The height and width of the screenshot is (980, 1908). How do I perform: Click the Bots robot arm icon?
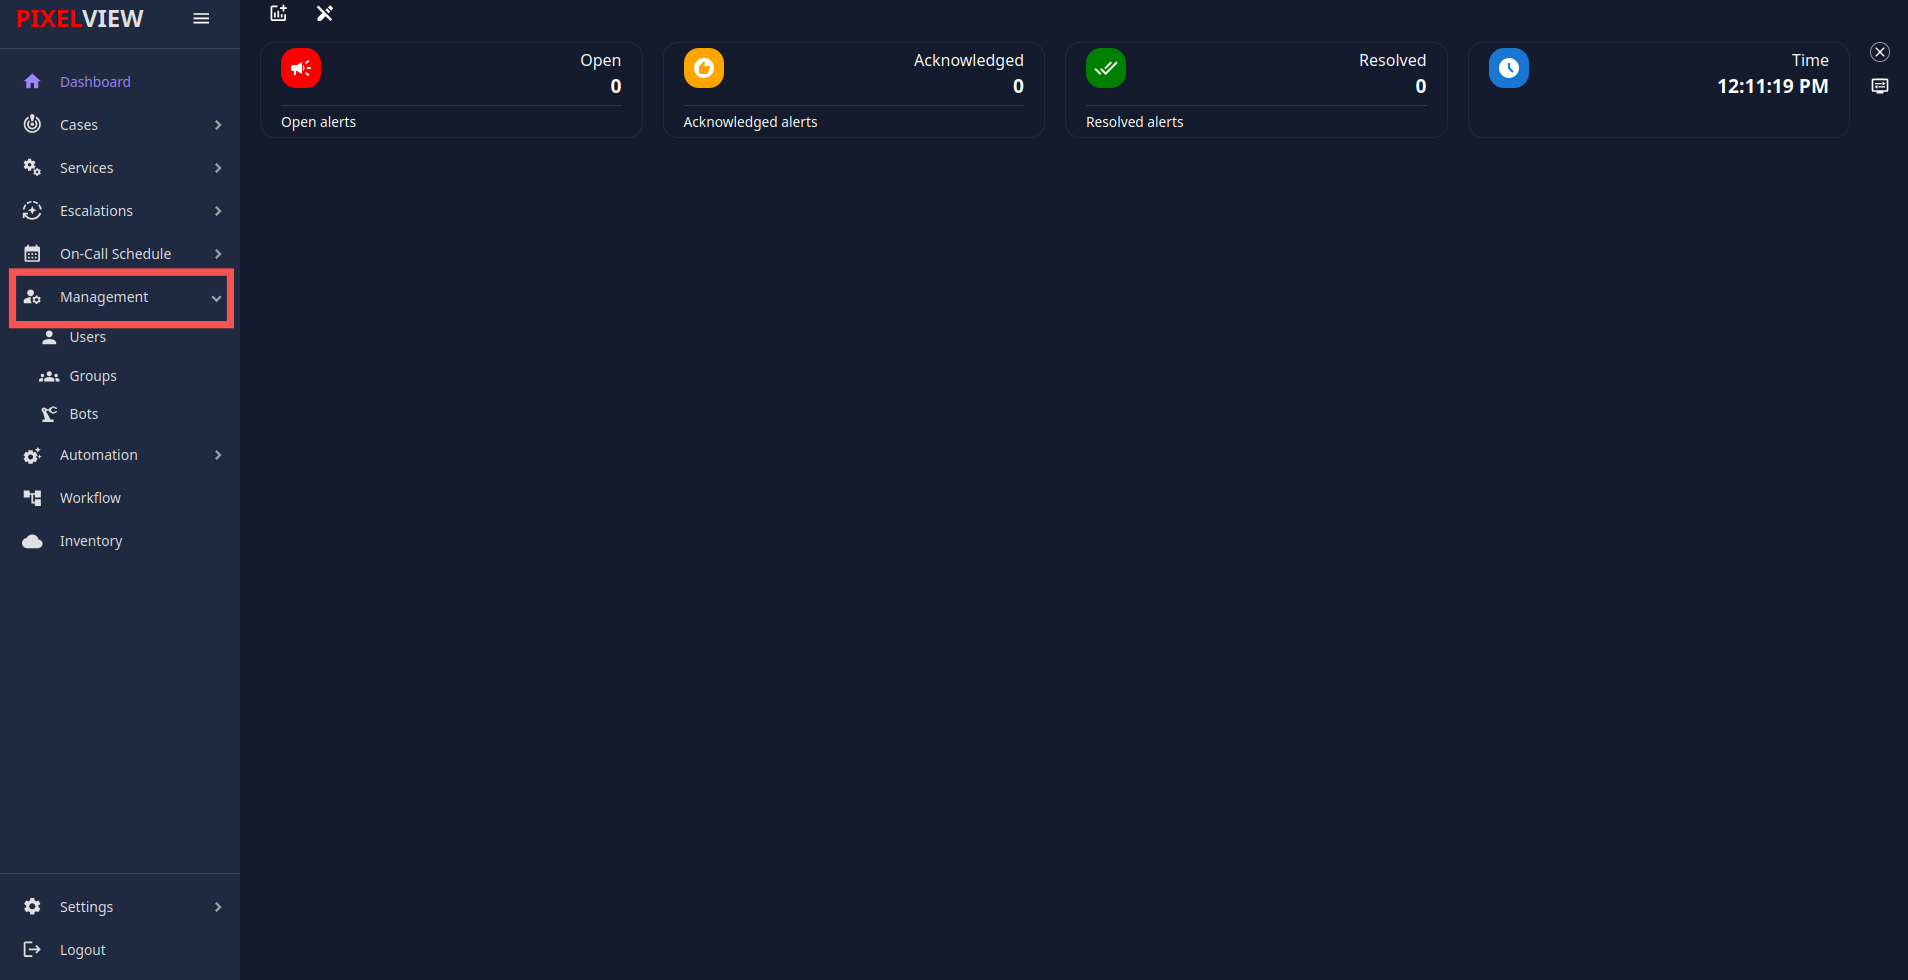(49, 414)
